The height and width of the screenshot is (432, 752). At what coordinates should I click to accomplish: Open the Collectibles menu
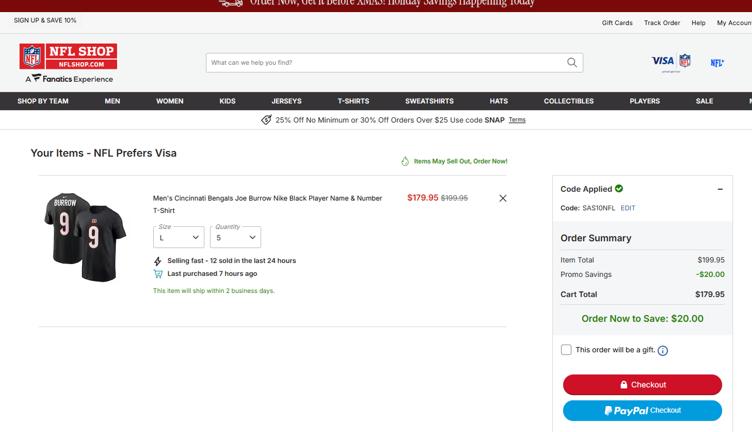pyautogui.click(x=568, y=101)
